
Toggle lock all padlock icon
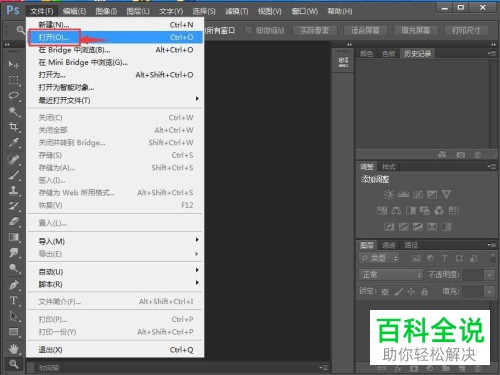(424, 292)
